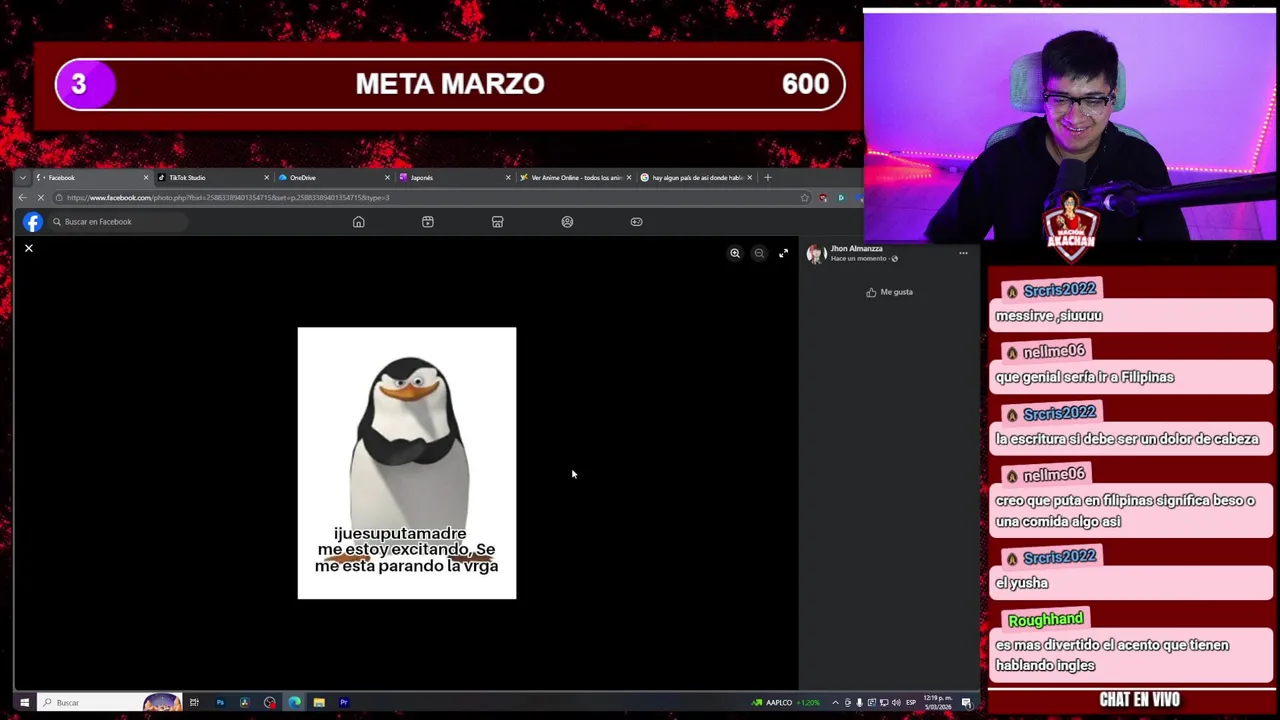Open the volume tray icon
Screen dimensions: 1280x720
(x=895, y=703)
